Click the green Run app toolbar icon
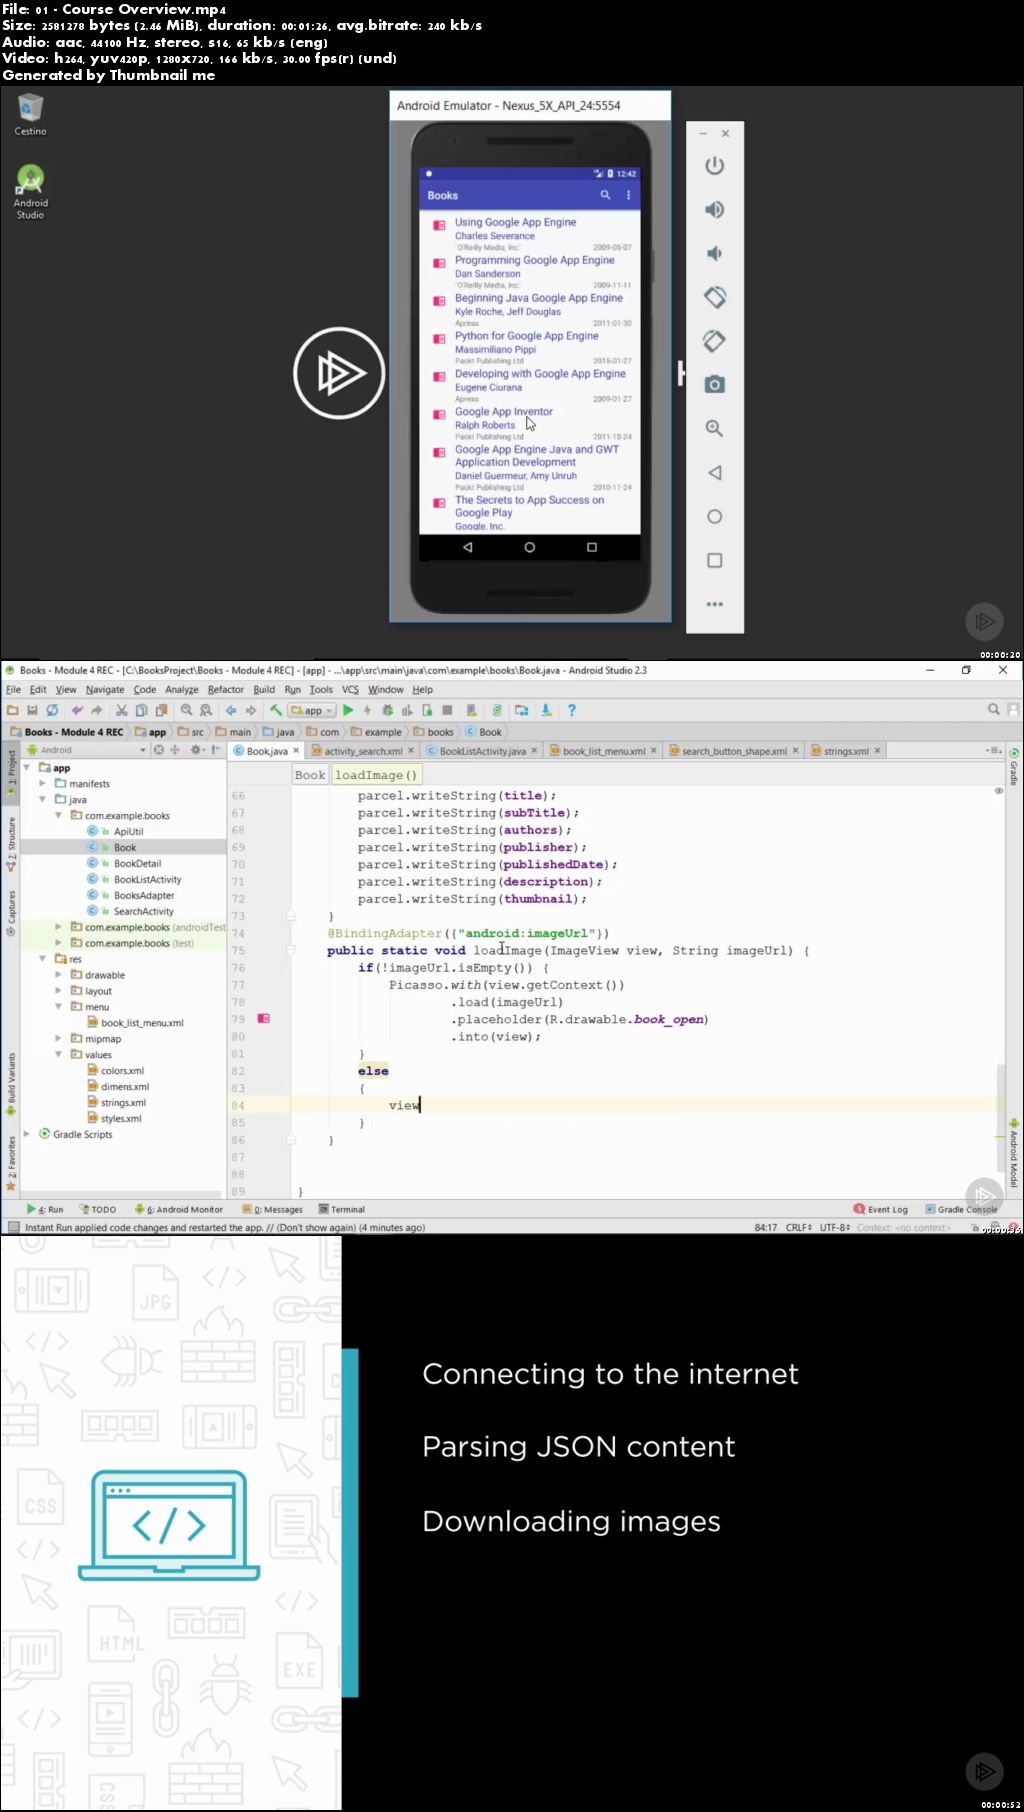 348,710
